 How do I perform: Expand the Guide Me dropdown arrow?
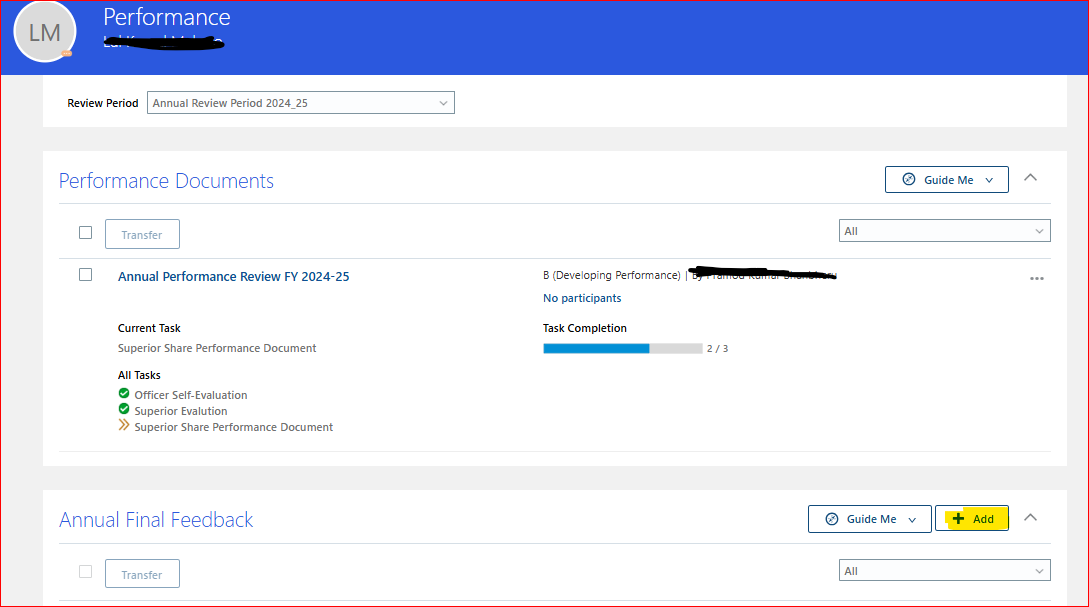point(988,179)
